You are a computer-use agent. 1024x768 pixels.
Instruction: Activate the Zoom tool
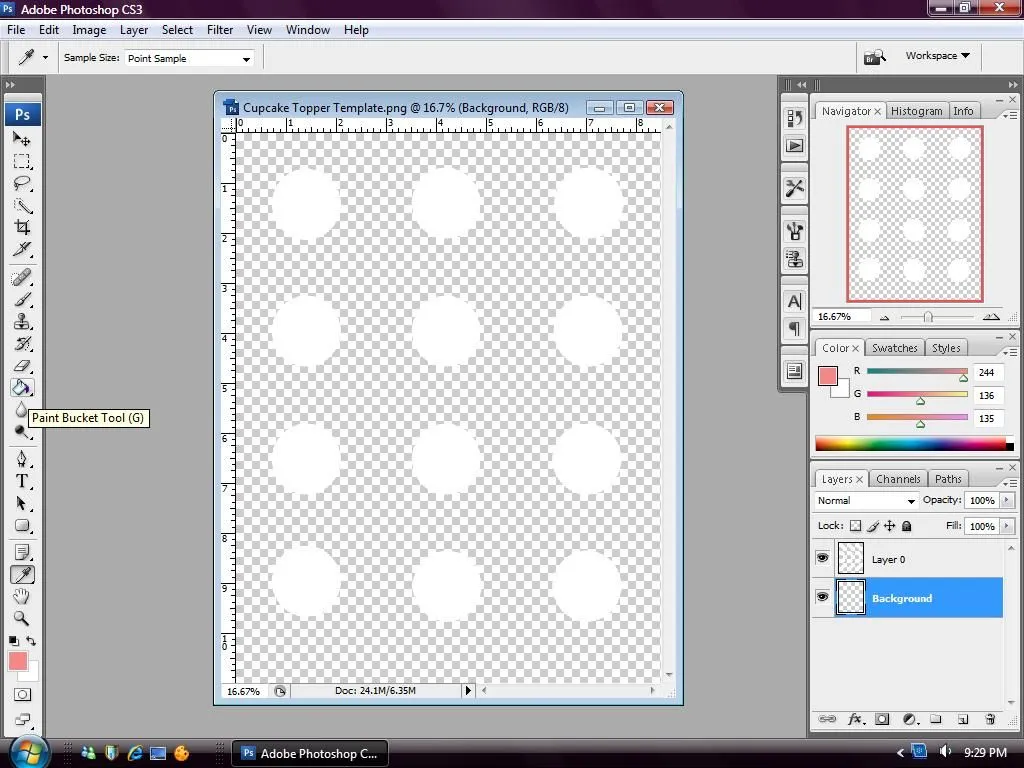point(22,619)
